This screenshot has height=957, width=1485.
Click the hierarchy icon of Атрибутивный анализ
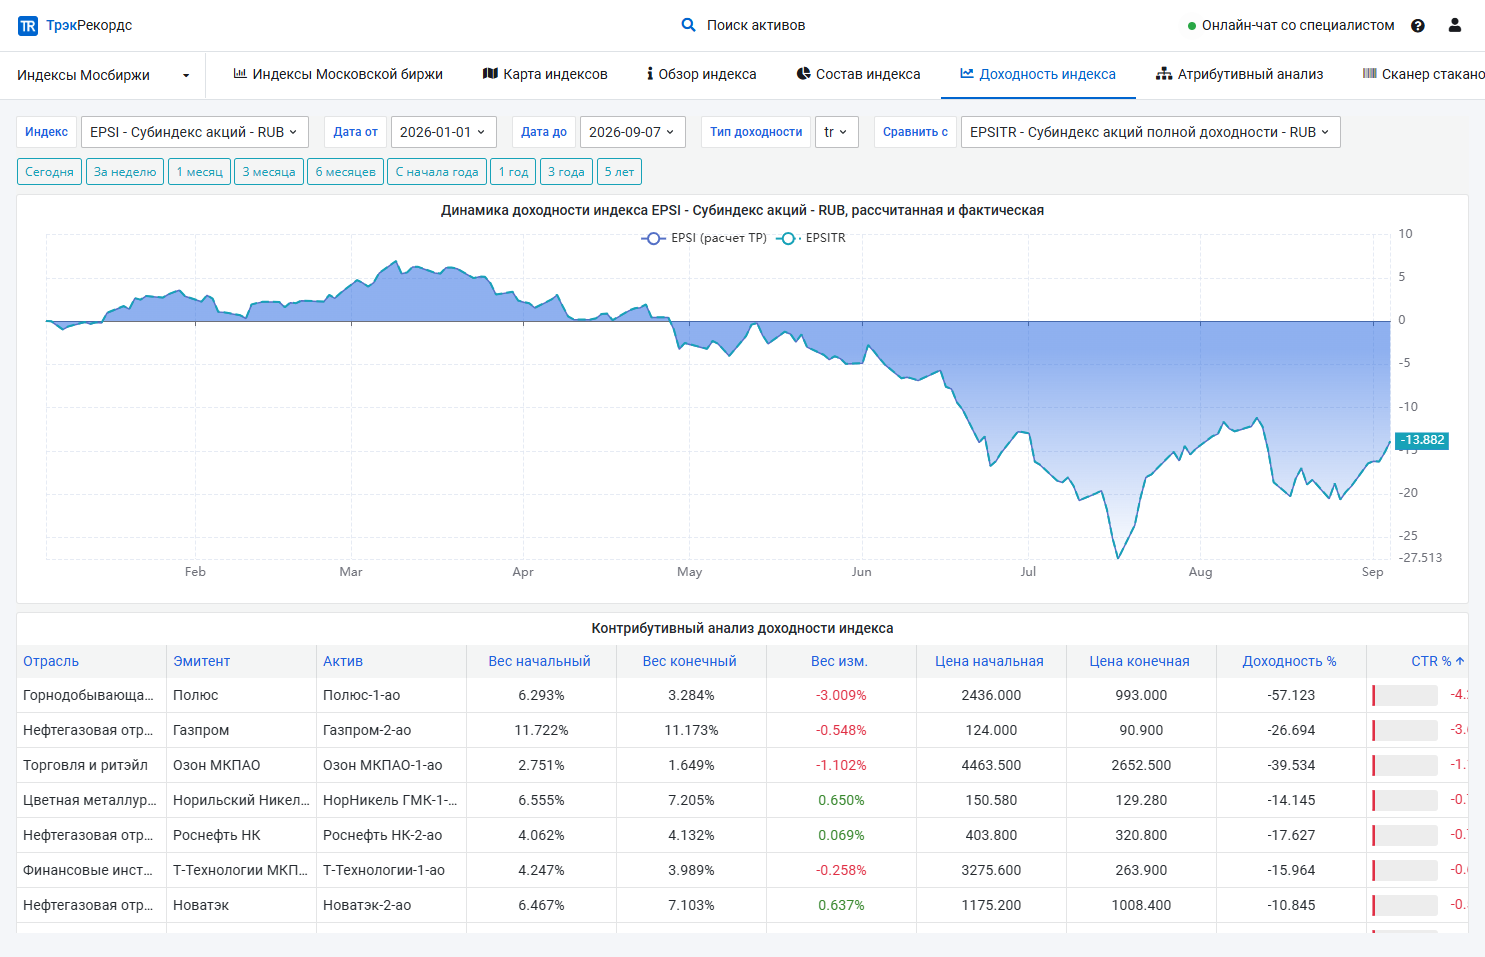click(x=1164, y=73)
